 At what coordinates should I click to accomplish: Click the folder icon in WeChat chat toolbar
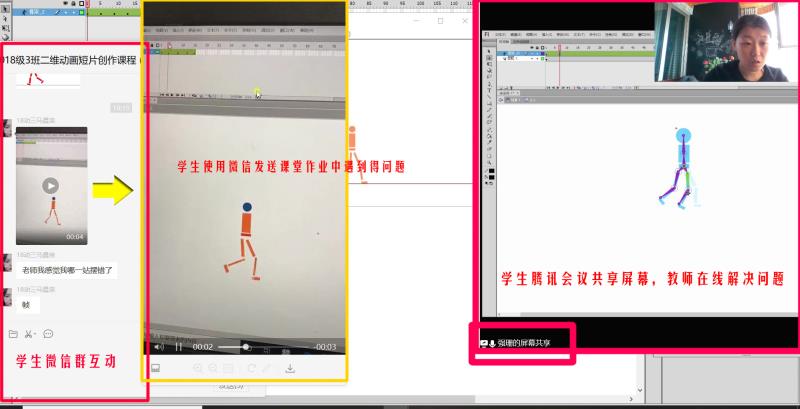(x=13, y=333)
